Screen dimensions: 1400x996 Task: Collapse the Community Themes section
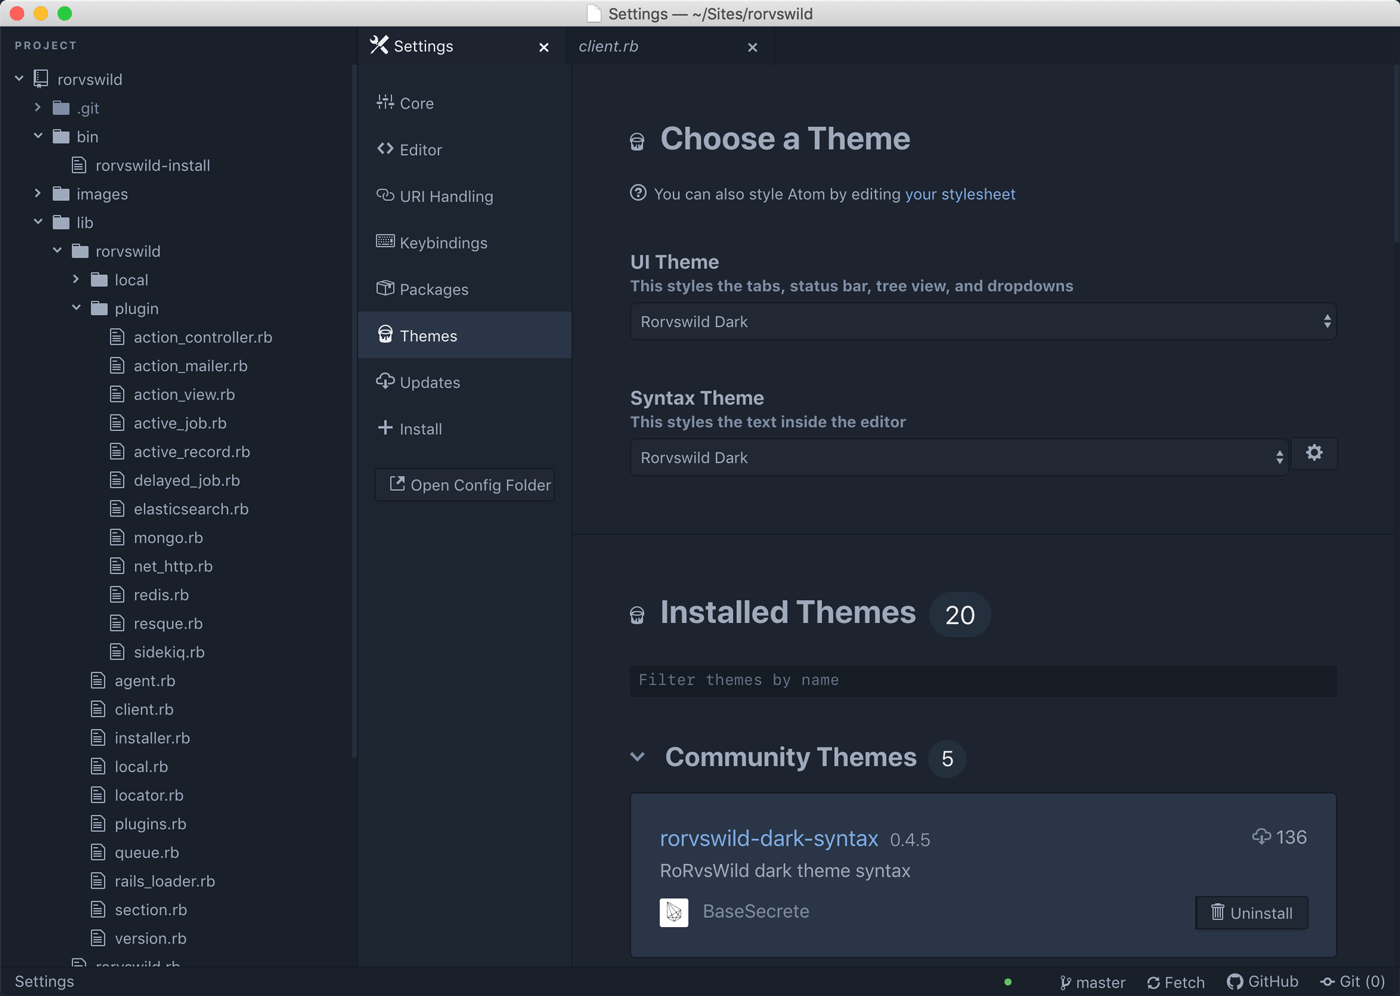click(x=638, y=757)
